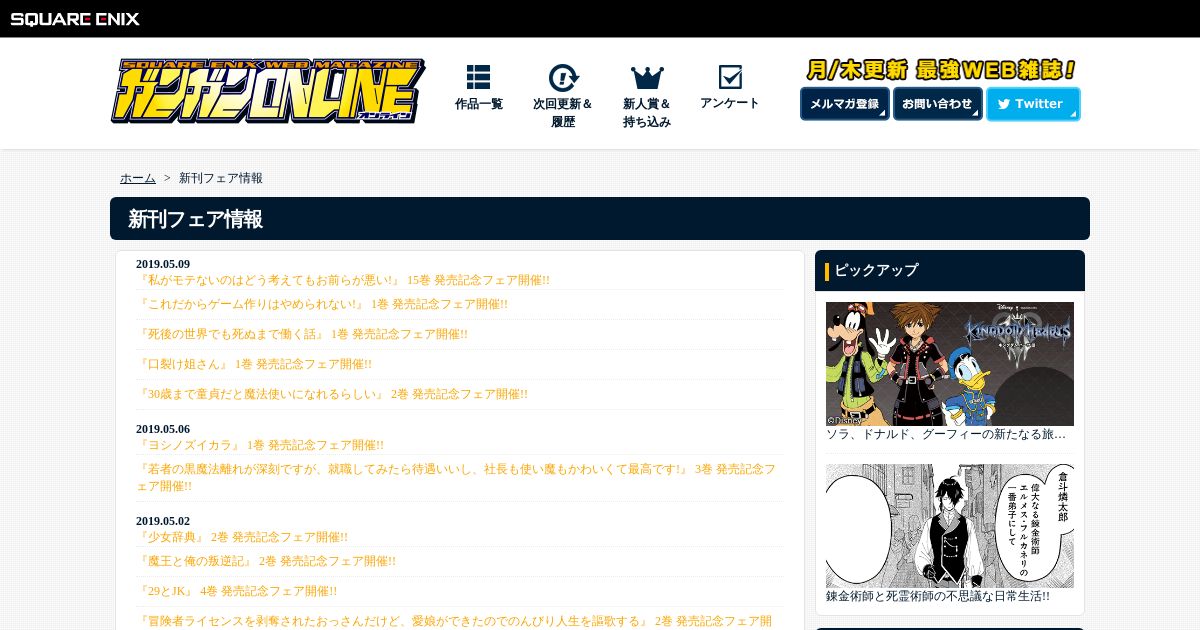The height and width of the screenshot is (630, 1200).
Task: Open ソラ、ドナルド、グーフィーの新たなる旅 caption
Action: (x=946, y=434)
